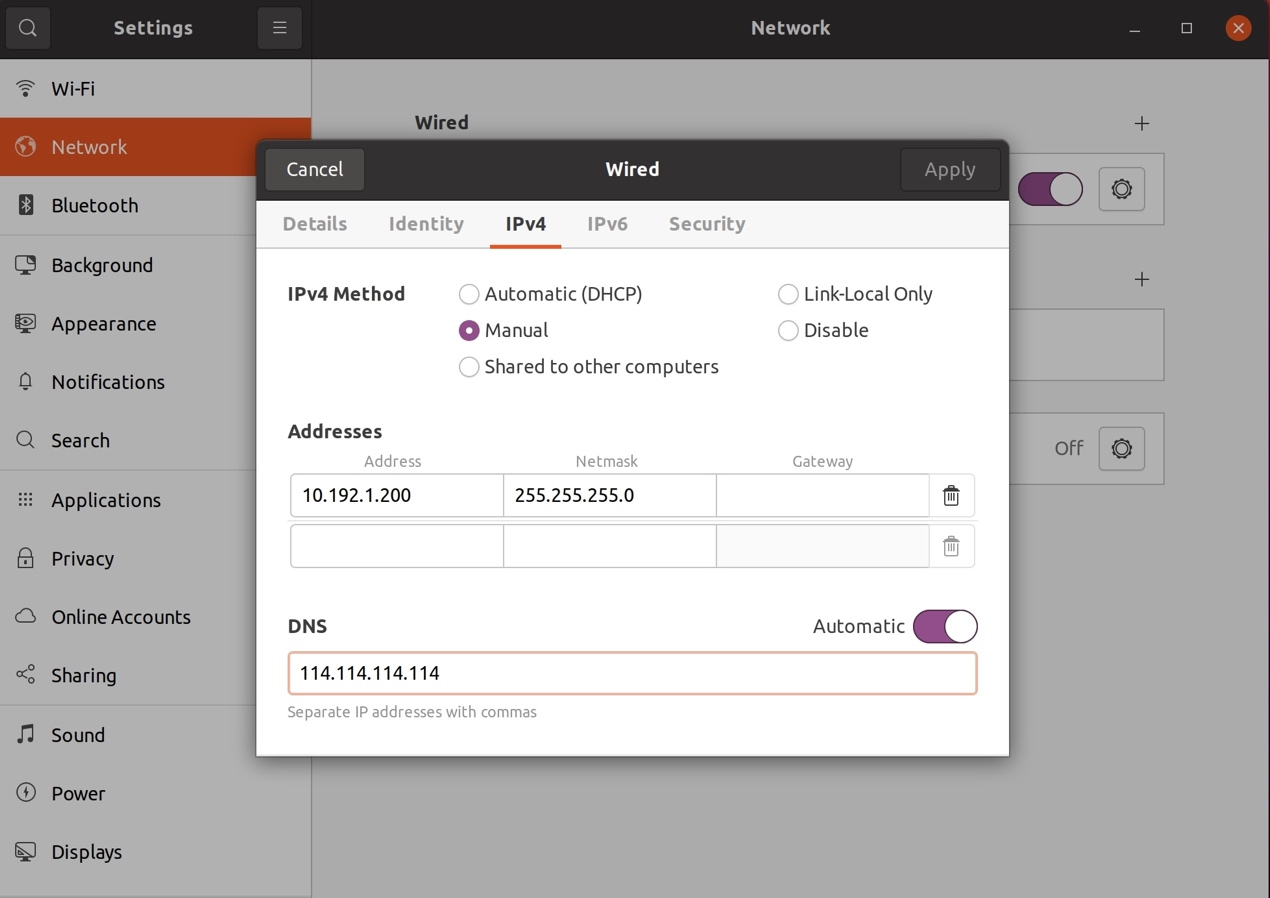This screenshot has width=1270, height=898.
Task: Click the empty Netmask field in second row
Action: pos(610,546)
